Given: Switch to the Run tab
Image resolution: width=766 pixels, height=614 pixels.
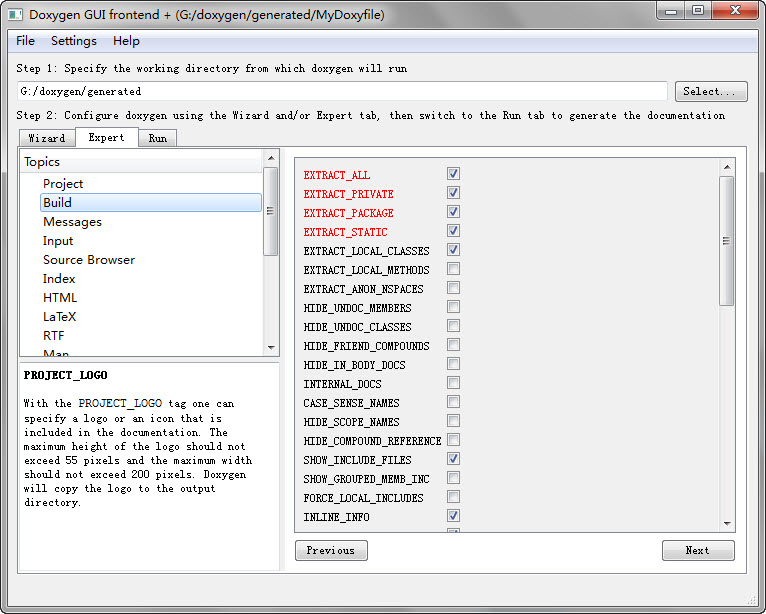Looking at the screenshot, I should [157, 138].
